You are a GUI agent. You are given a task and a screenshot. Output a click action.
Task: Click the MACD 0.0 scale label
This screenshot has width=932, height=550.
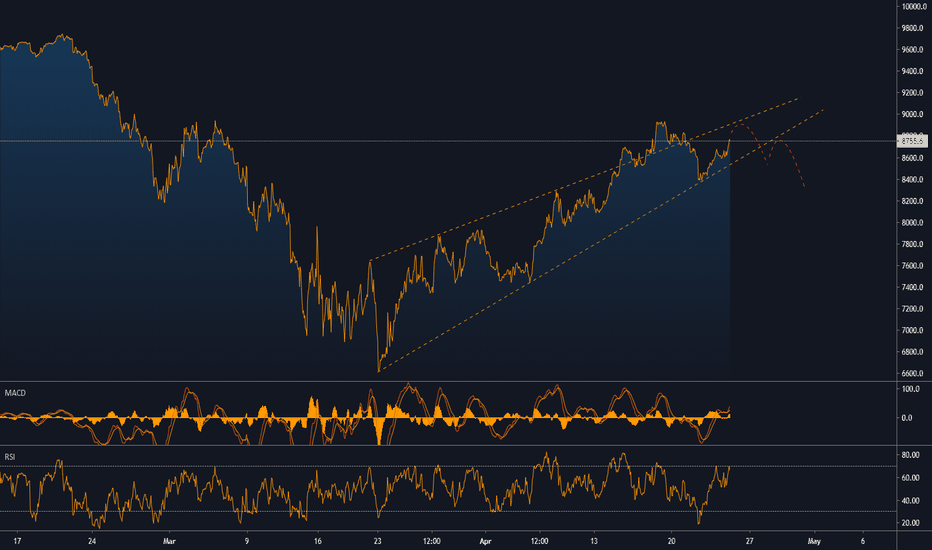pyautogui.click(x=907, y=418)
